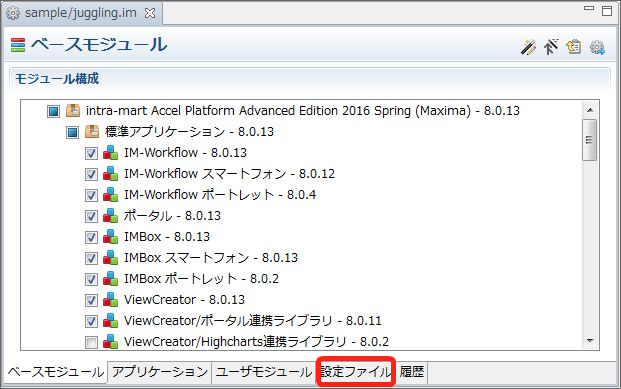
Task: Select the IM-Workflow ポートレット - 8.0.4 text
Action: tap(220, 194)
